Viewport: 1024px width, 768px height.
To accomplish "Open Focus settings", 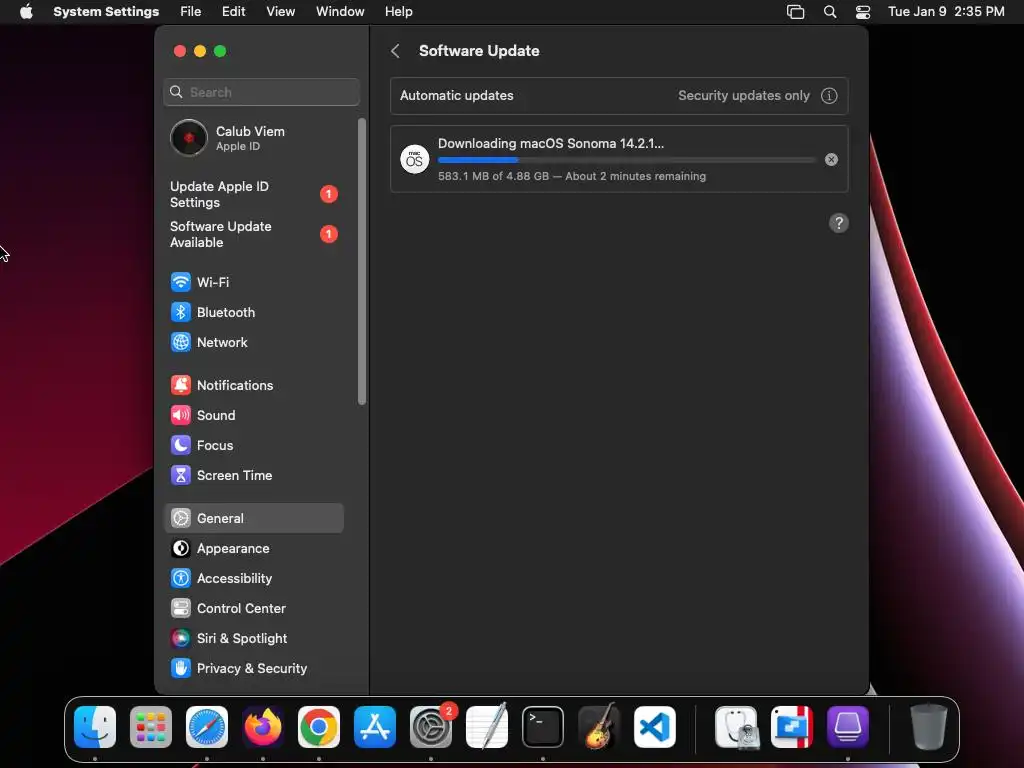I will coord(253,445).
